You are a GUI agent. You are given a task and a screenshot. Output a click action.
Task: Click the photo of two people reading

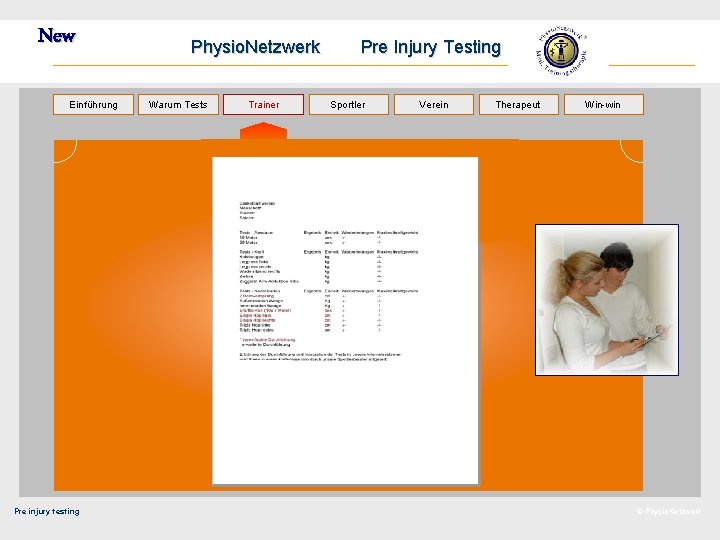tap(607, 300)
